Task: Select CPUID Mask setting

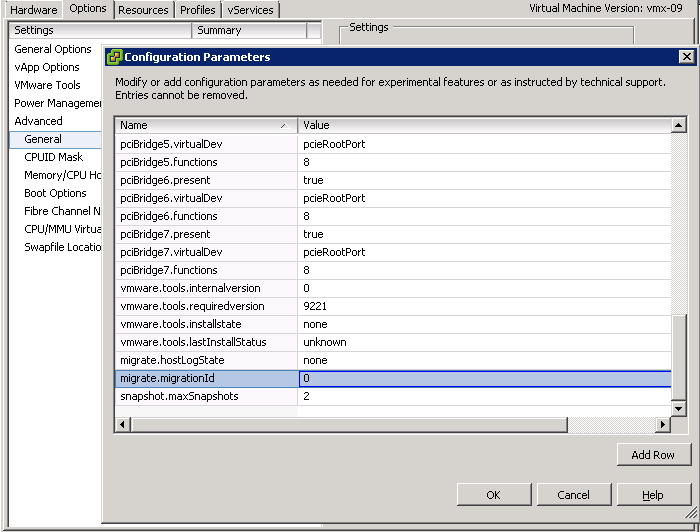Action: 54,157
